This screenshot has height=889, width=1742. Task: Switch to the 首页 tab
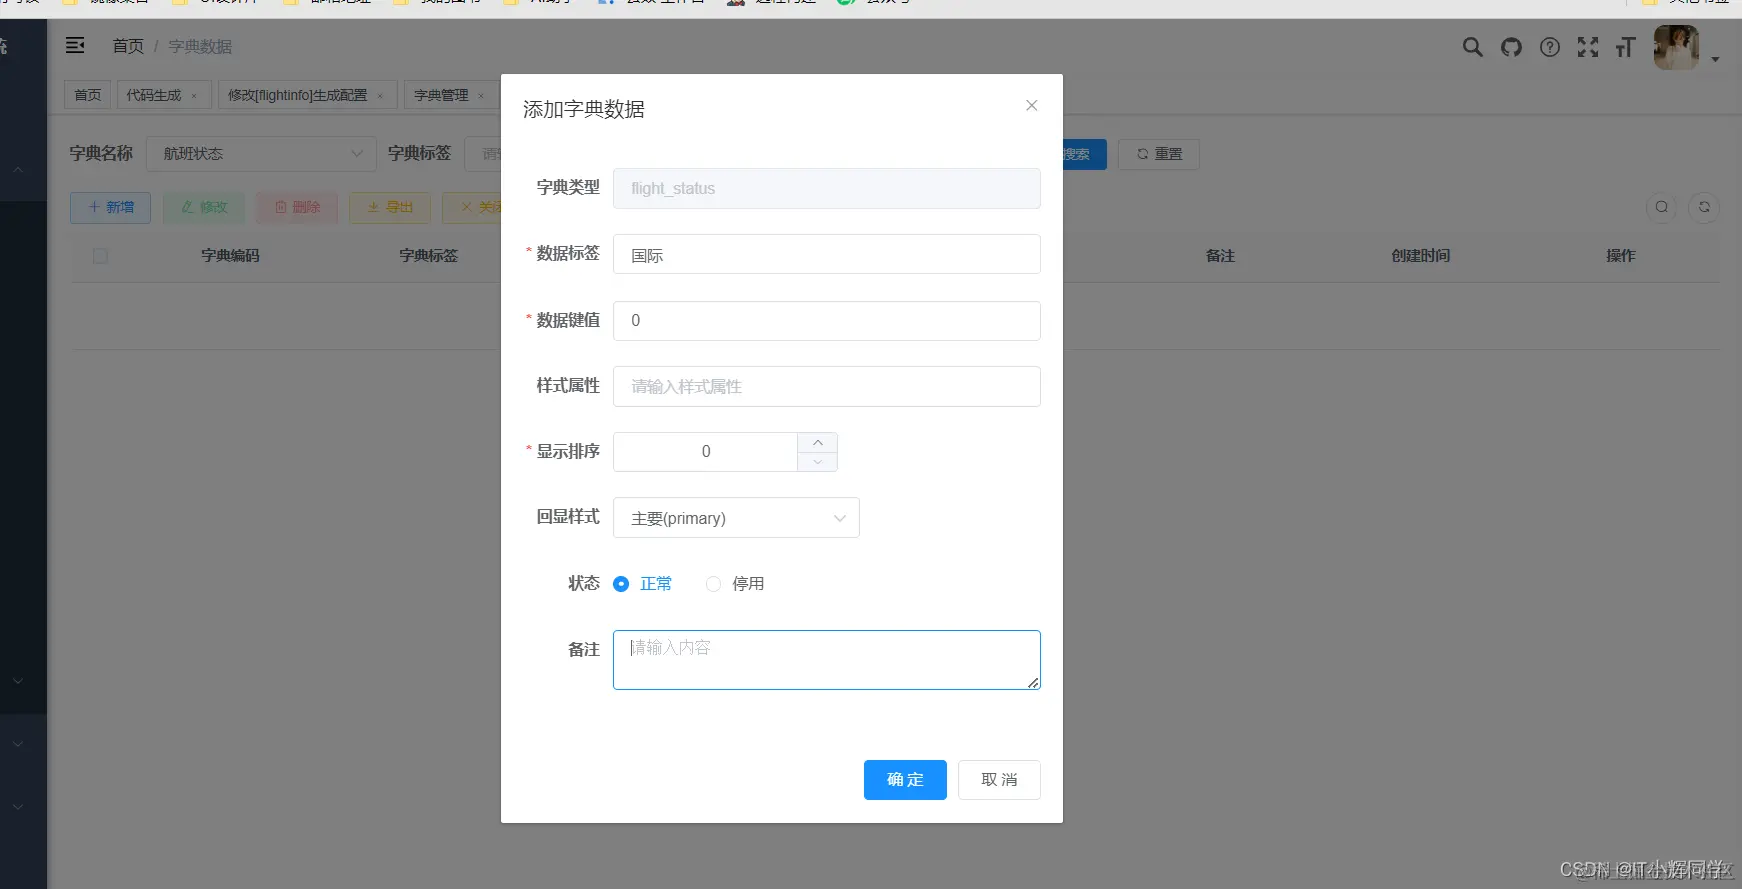point(88,95)
